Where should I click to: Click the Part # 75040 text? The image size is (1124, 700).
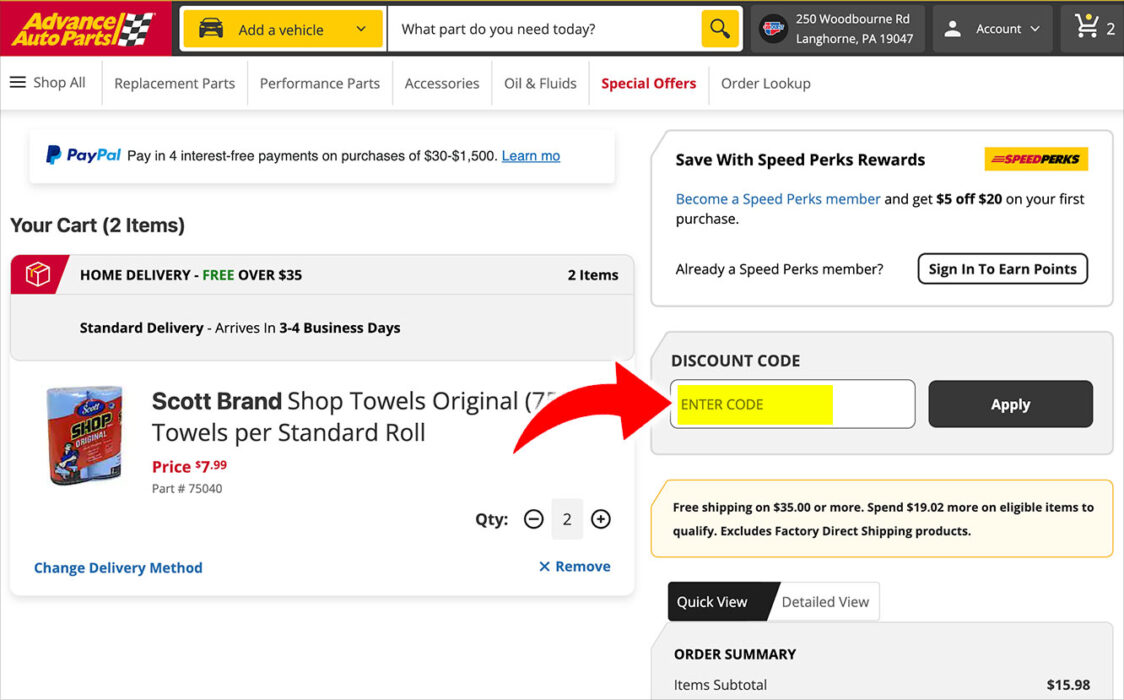pos(187,489)
